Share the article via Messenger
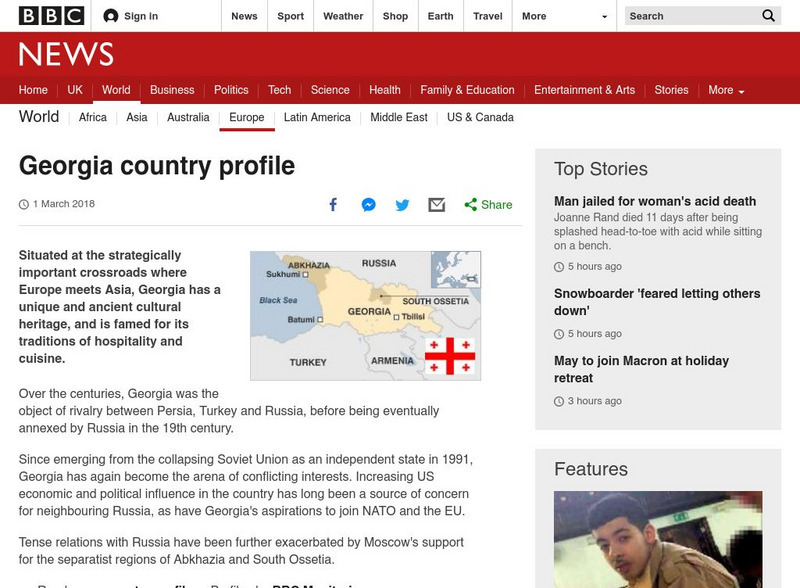 pos(368,204)
